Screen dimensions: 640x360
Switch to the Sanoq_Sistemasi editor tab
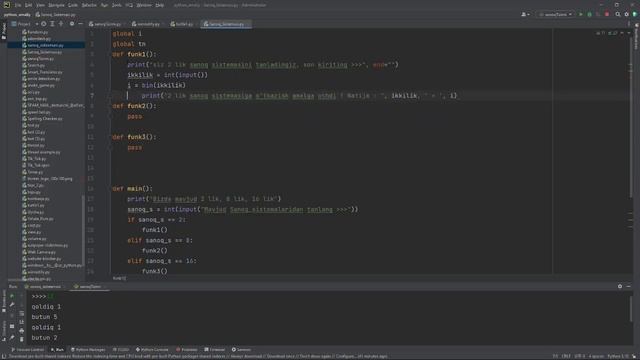pos(226,24)
